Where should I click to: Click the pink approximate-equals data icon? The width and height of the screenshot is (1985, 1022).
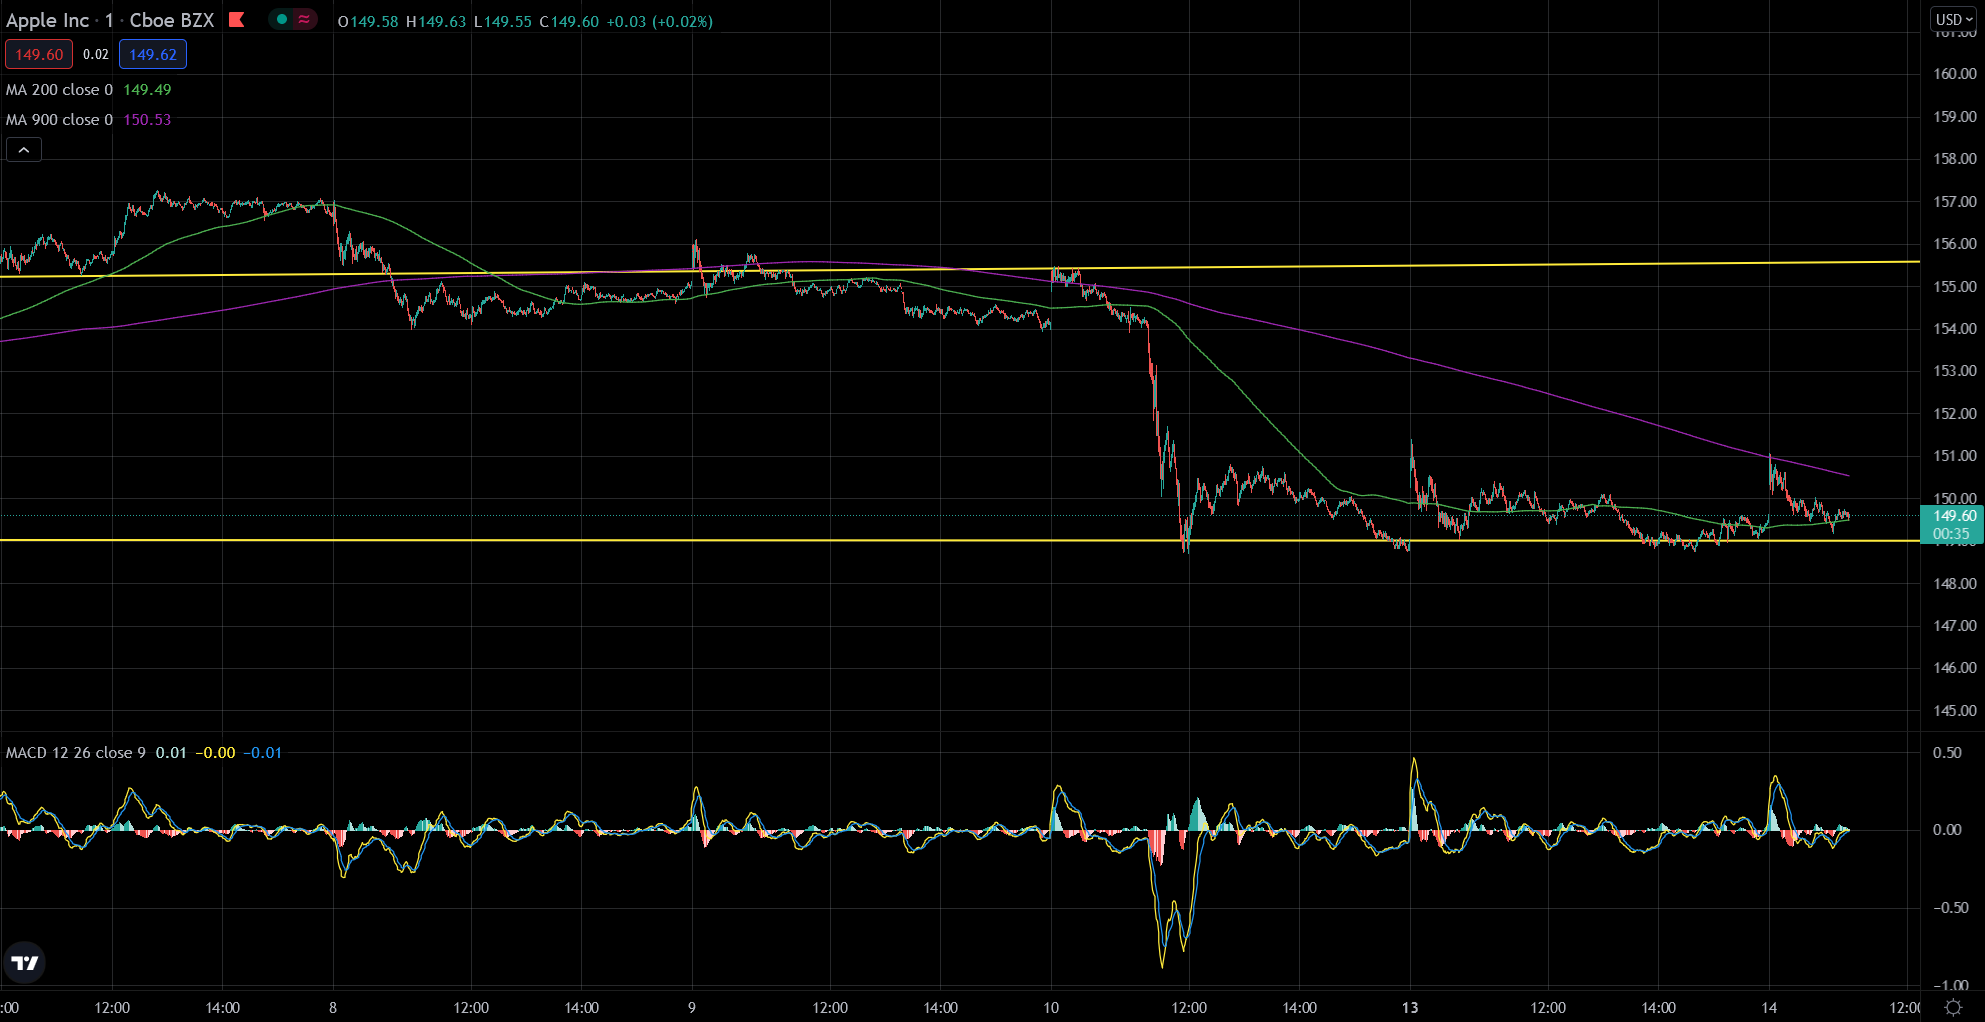point(304,20)
